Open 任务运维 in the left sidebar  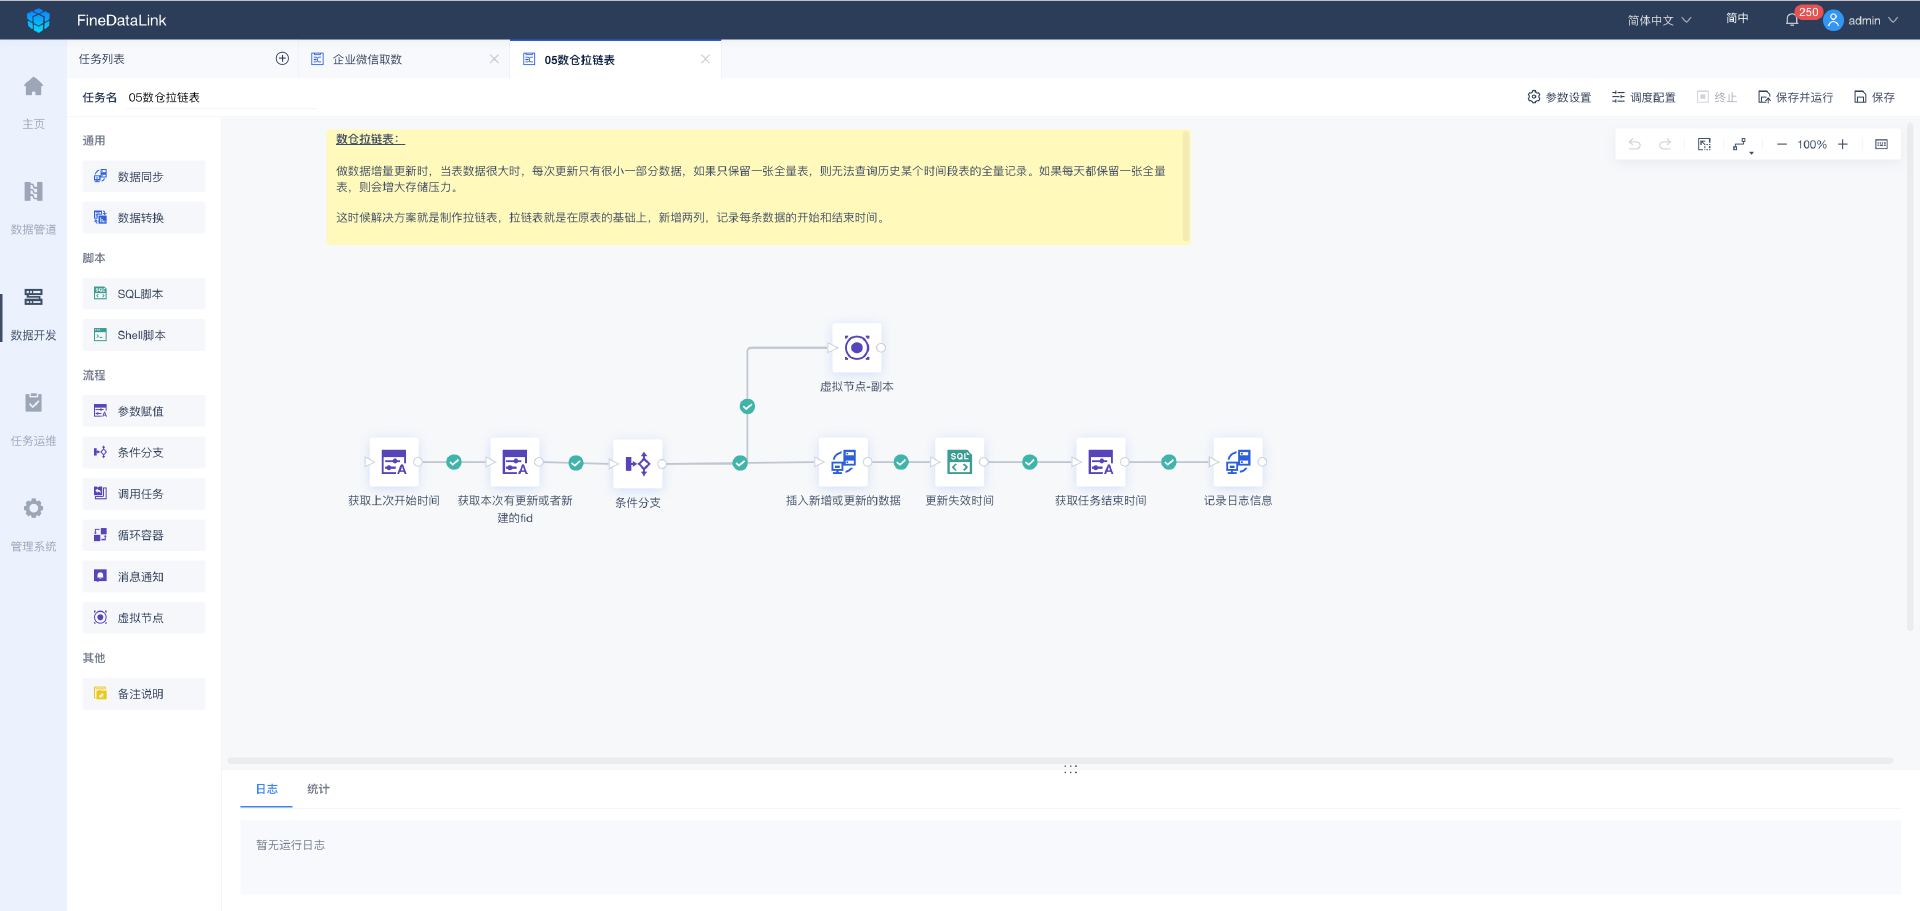tap(33, 419)
